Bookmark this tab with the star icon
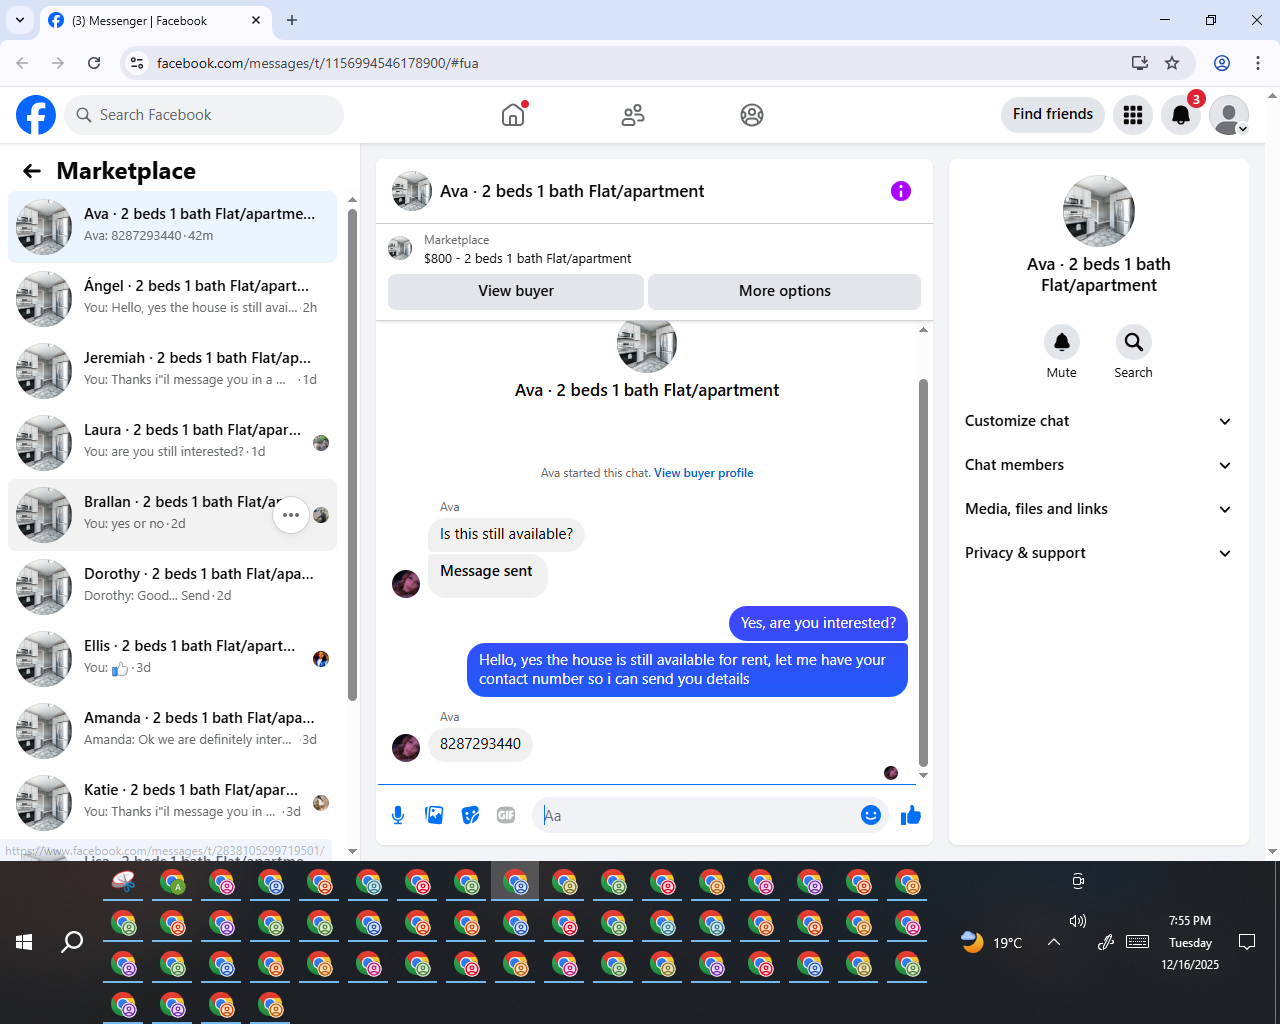Image resolution: width=1280 pixels, height=1024 pixels. tap(1172, 63)
